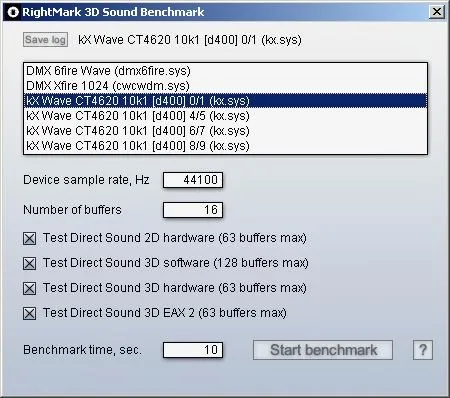Click the current device label beside Save log
Viewport: 450px width, 398px height.
click(190, 40)
